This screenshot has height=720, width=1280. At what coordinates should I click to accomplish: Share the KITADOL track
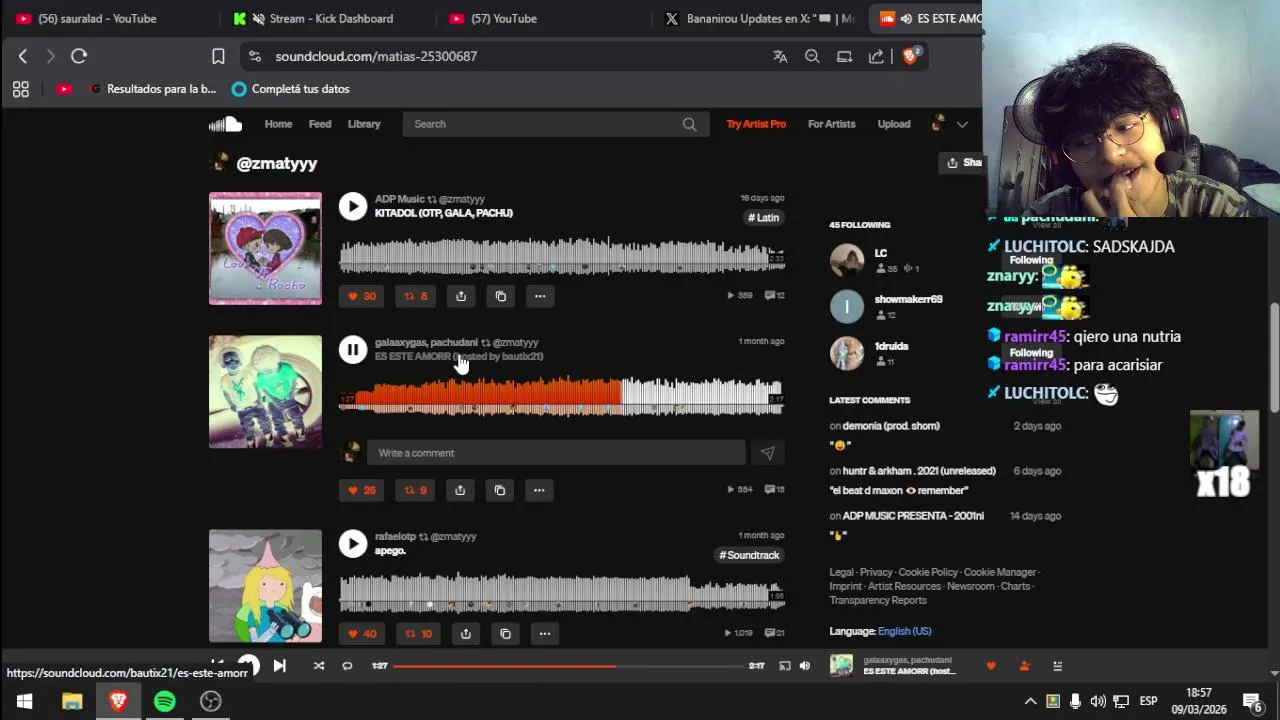click(461, 296)
